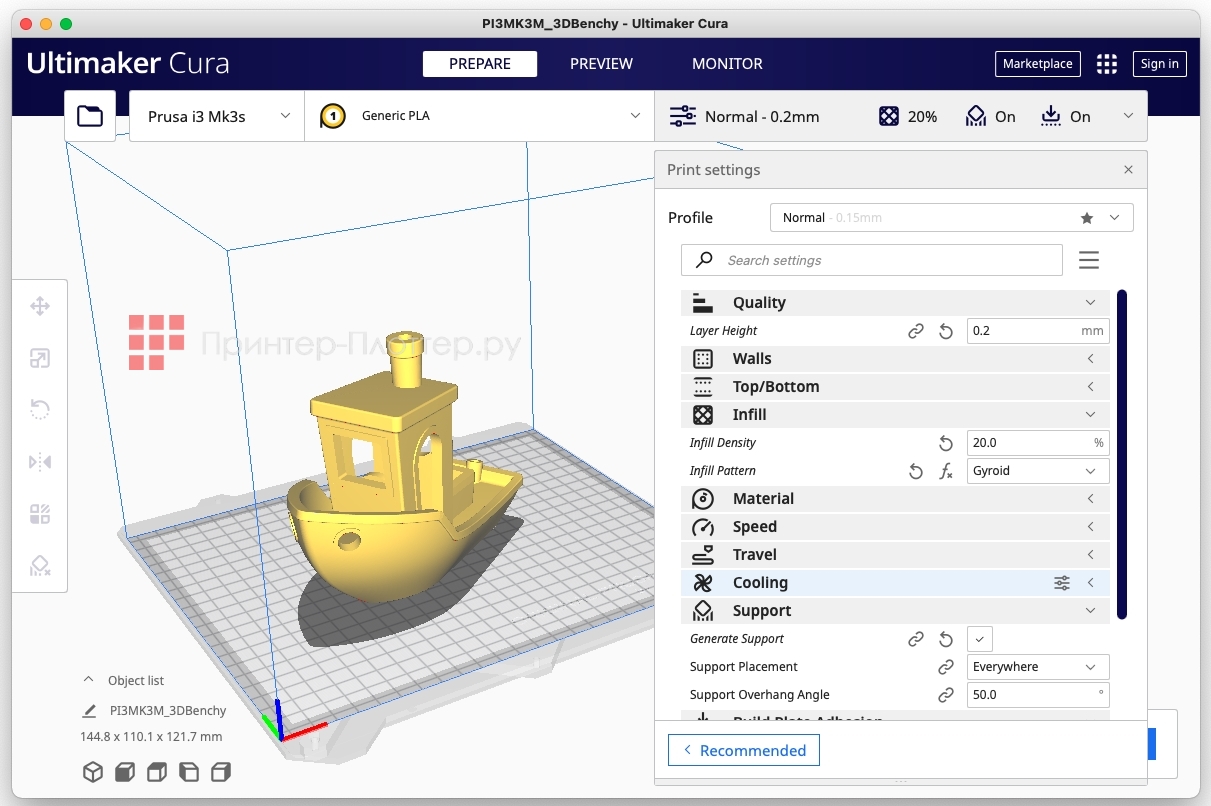Open the setting visibility hamburger menu
This screenshot has width=1211, height=806.
tap(1088, 260)
